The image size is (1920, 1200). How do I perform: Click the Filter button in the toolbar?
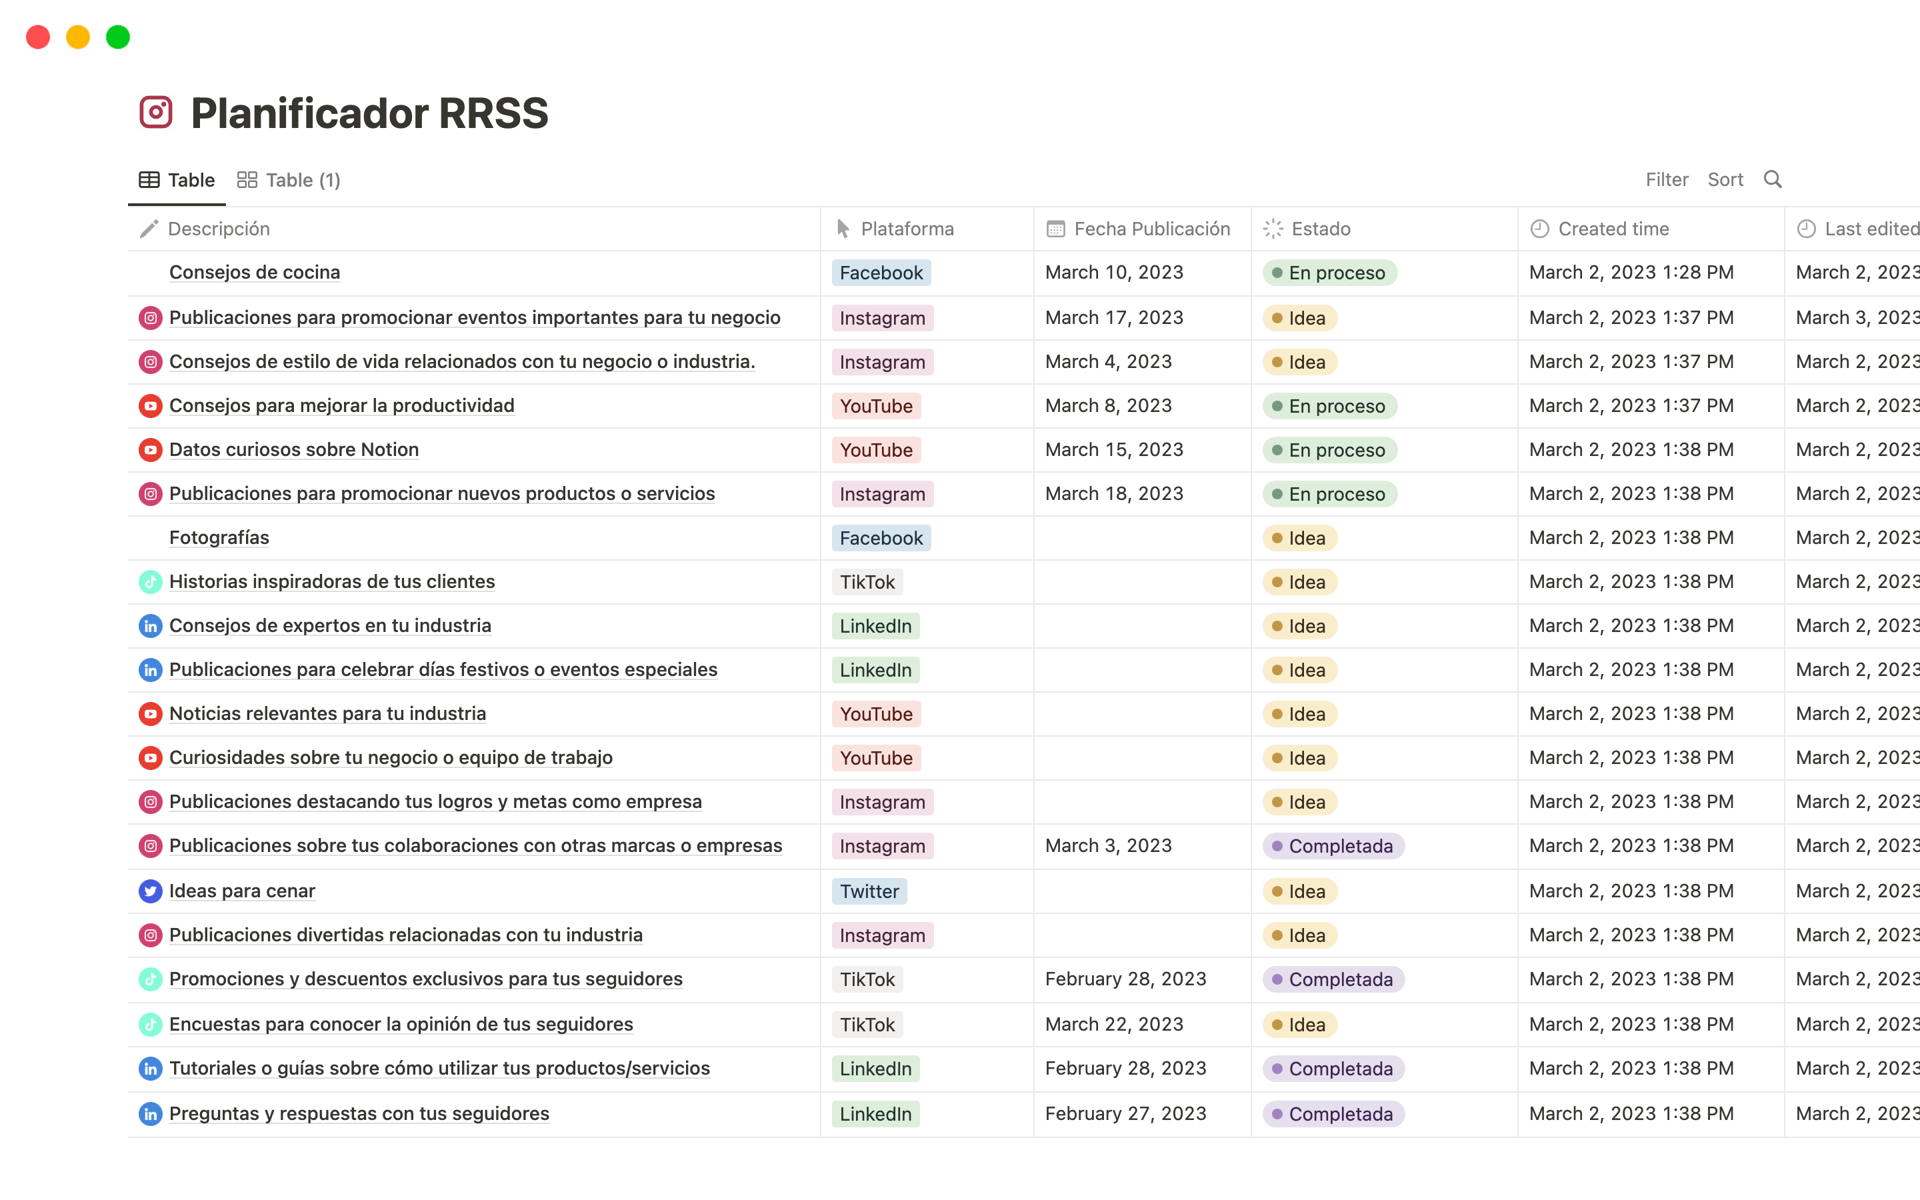[x=1666, y=178]
